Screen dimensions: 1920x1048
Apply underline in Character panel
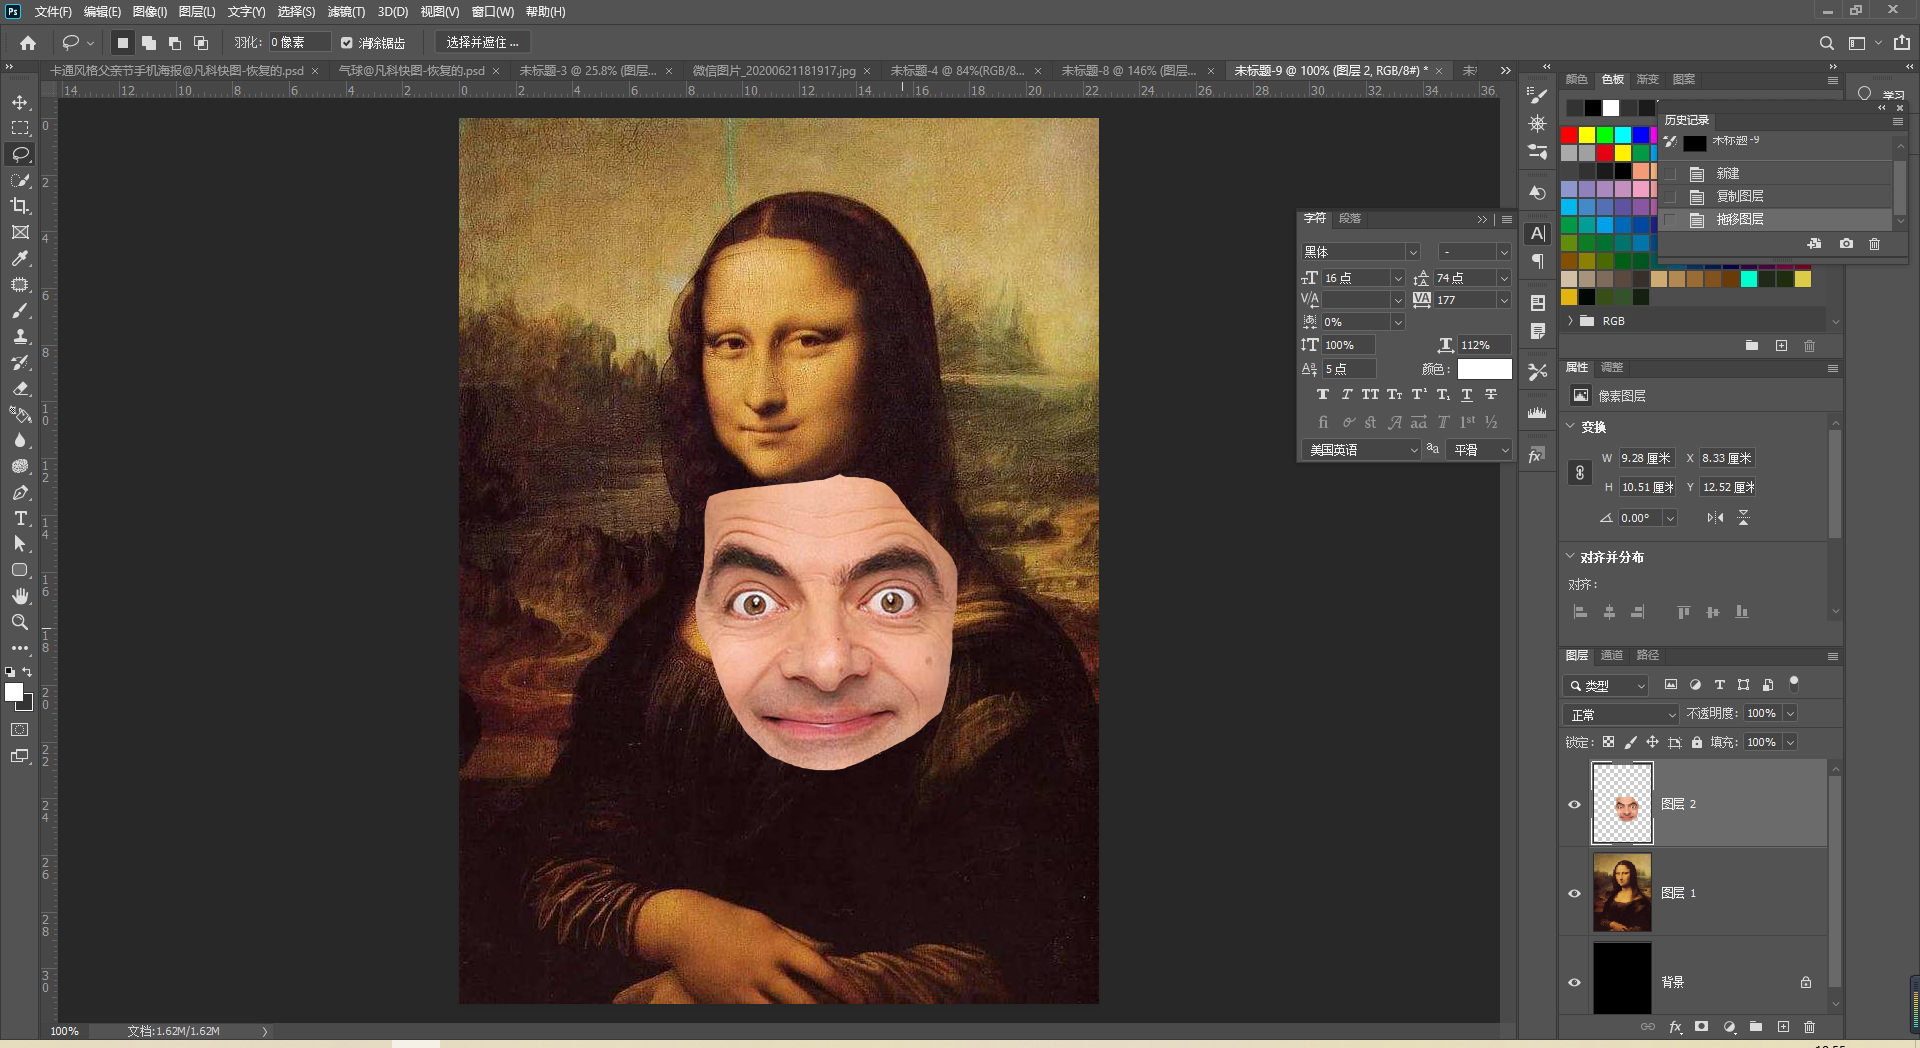pos(1467,395)
